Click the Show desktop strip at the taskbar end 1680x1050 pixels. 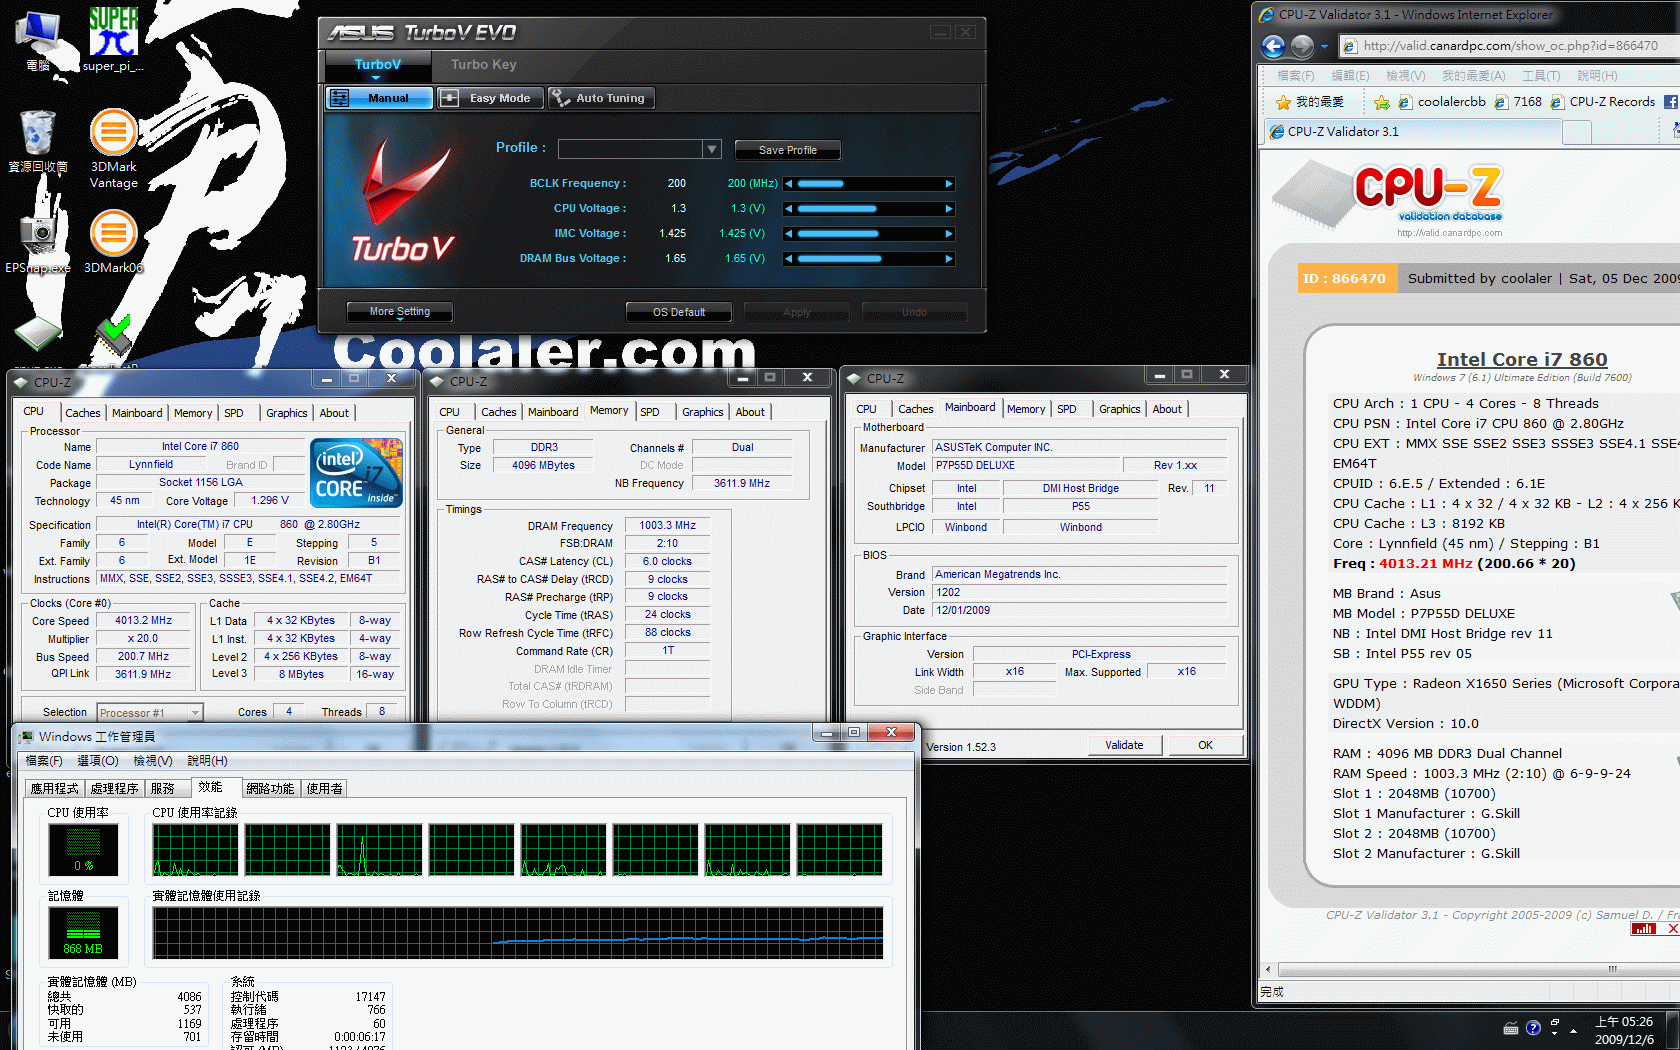(x=1674, y=1030)
